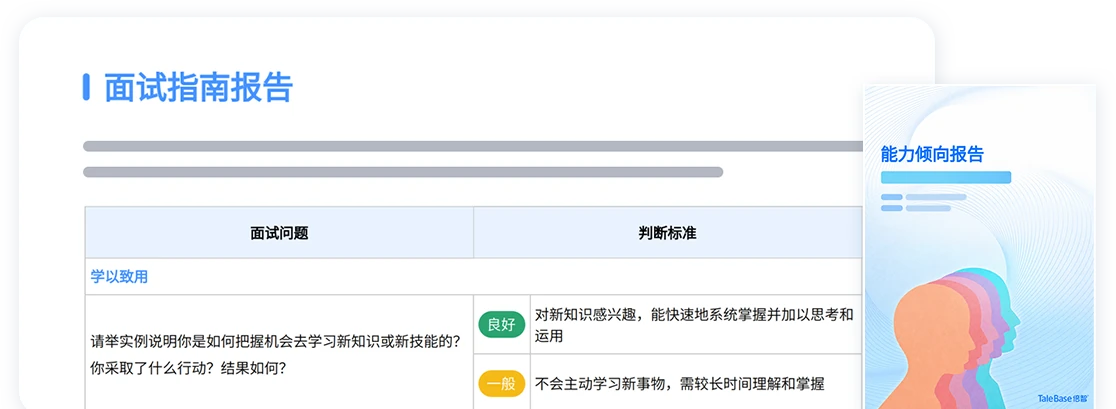
Task: Click the 面试指南报告 heading
Action: coord(199,87)
